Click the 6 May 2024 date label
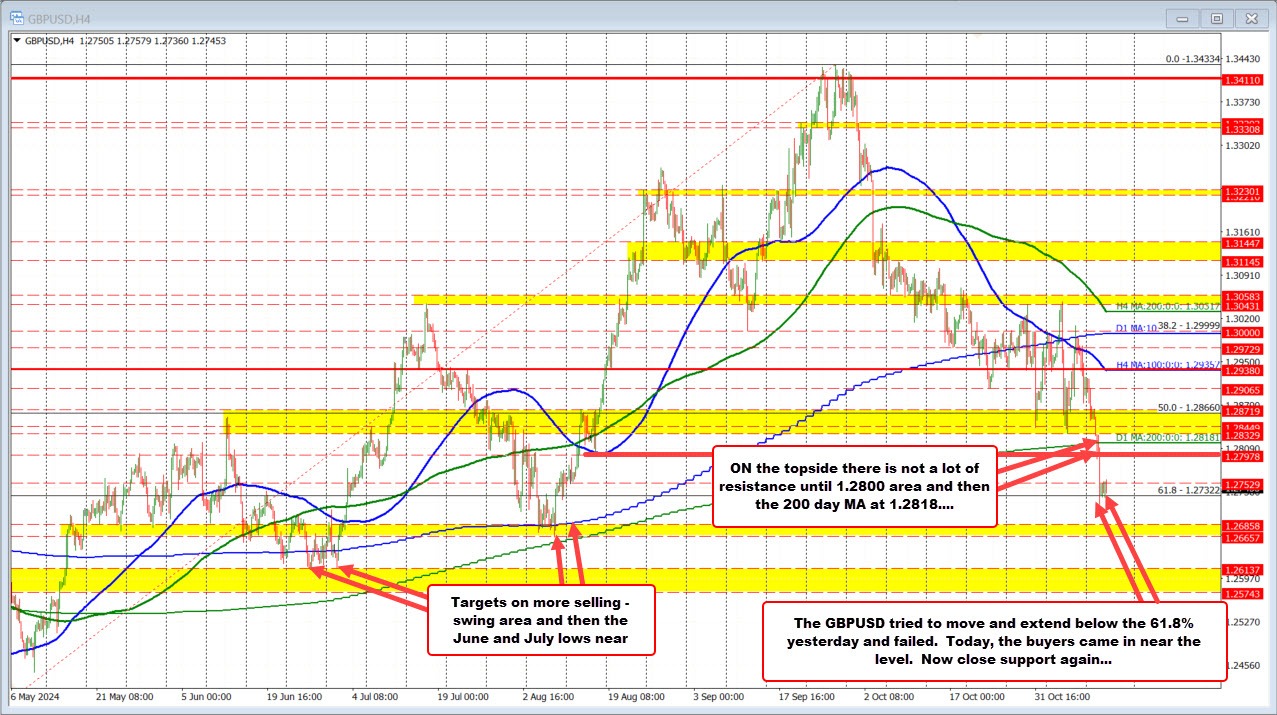 (x=35, y=695)
